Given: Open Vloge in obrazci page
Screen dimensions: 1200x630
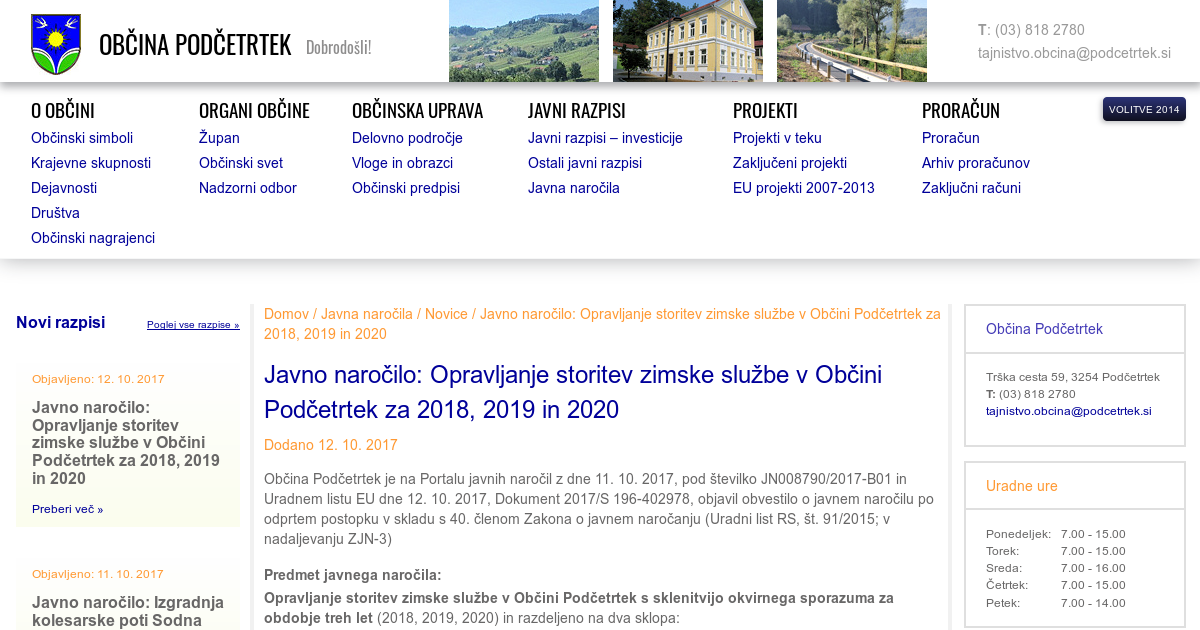Looking at the screenshot, I should click(402, 163).
